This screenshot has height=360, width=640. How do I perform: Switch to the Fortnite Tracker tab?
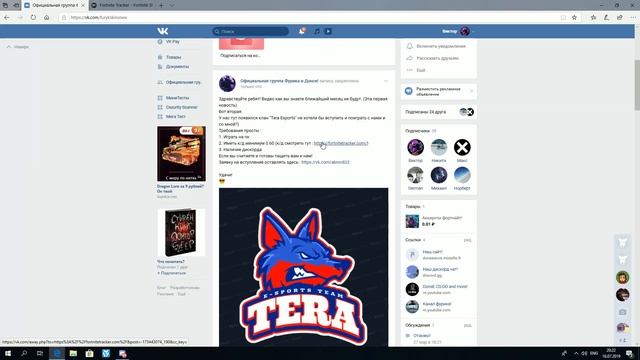coord(122,5)
